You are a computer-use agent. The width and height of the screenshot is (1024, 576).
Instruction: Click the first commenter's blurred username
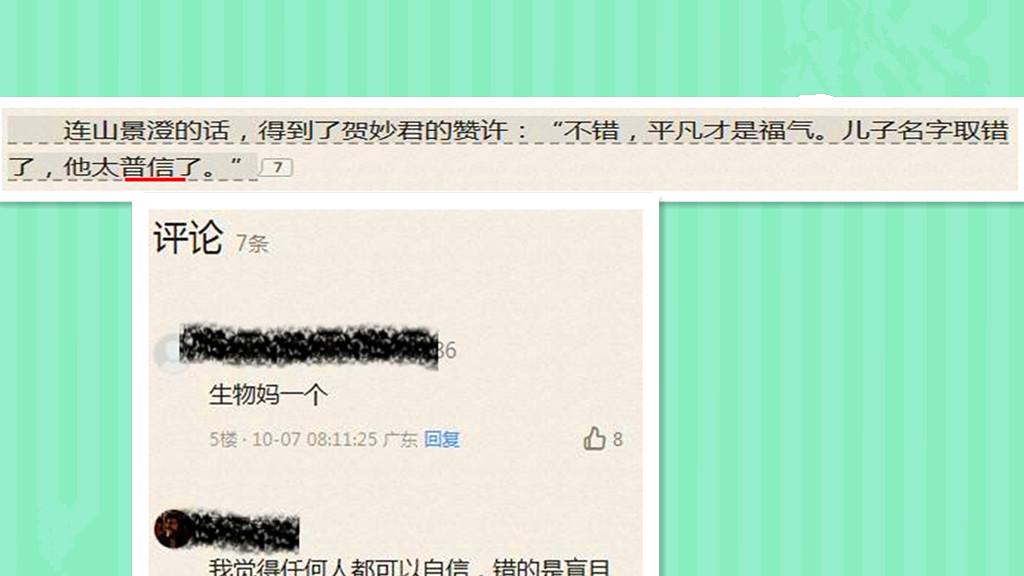[x=308, y=345]
